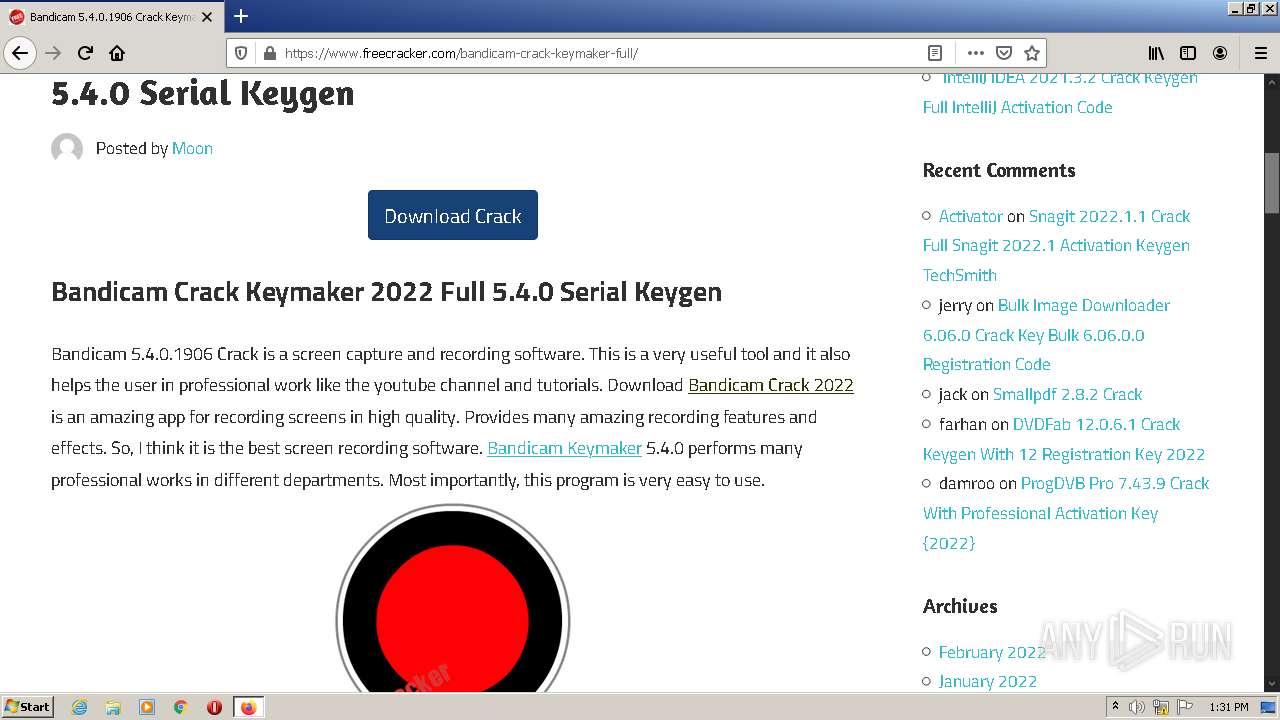Open a new browser tab

pyautogui.click(x=241, y=16)
